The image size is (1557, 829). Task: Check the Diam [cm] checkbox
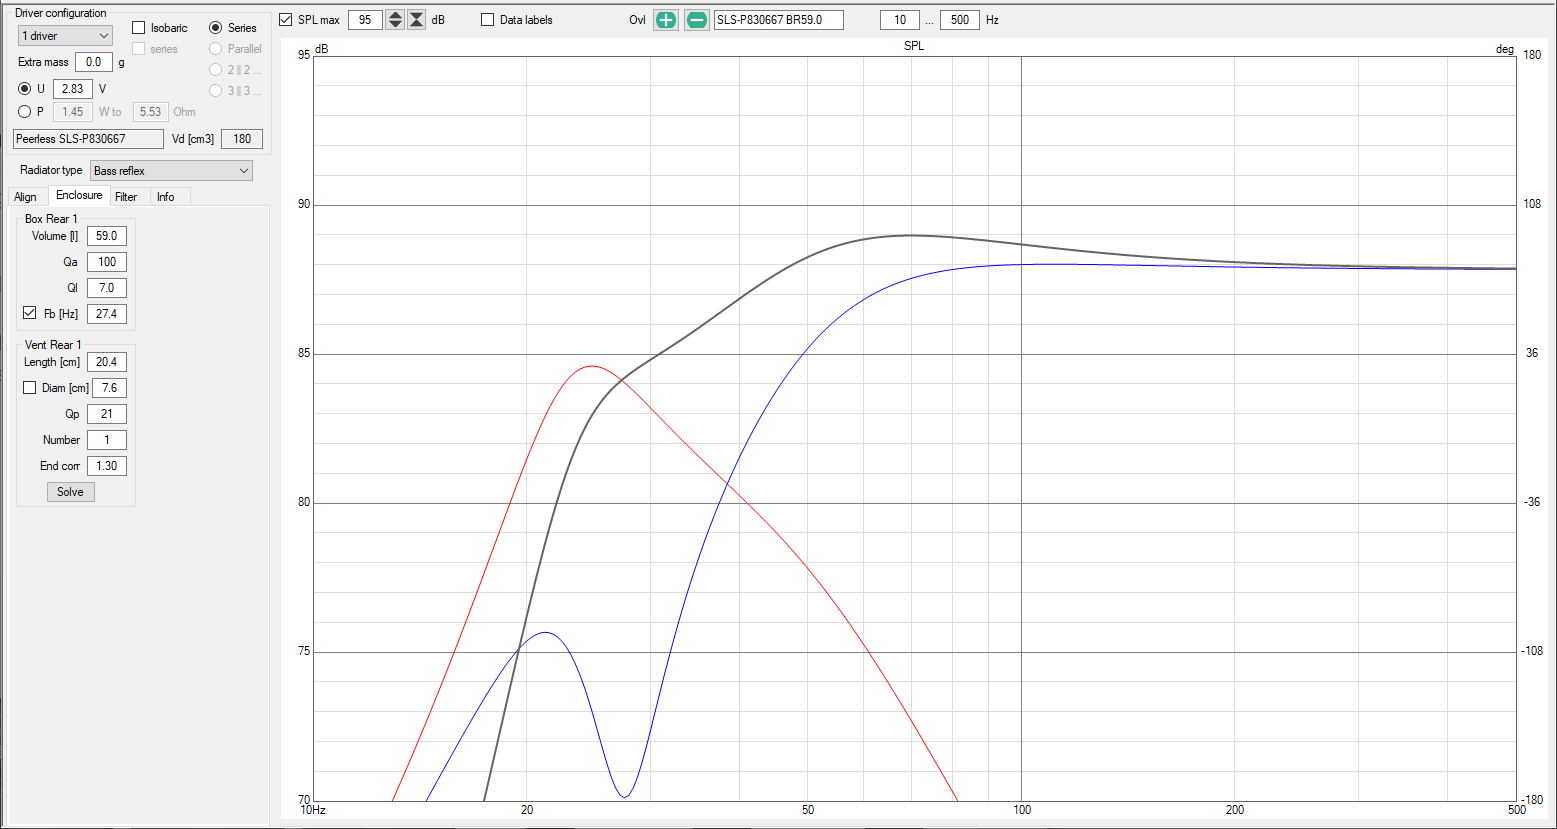tap(30, 387)
